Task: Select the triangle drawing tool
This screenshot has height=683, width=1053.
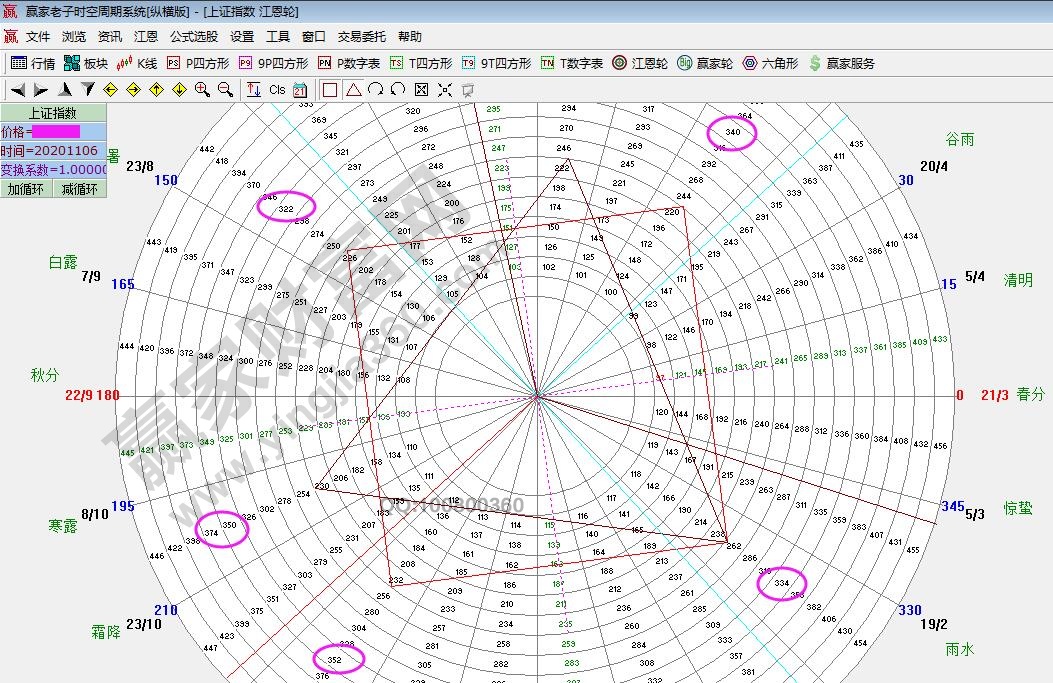Action: 353,90
